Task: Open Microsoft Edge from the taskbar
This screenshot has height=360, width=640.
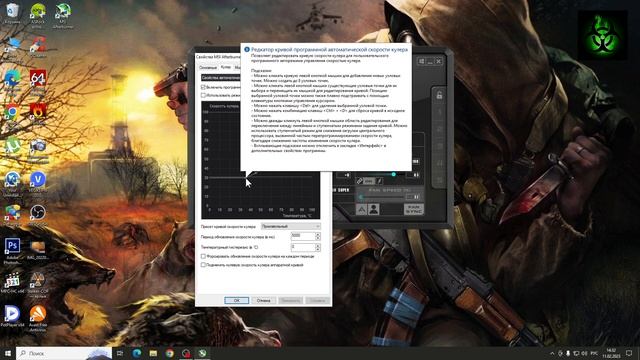Action: tap(137, 353)
